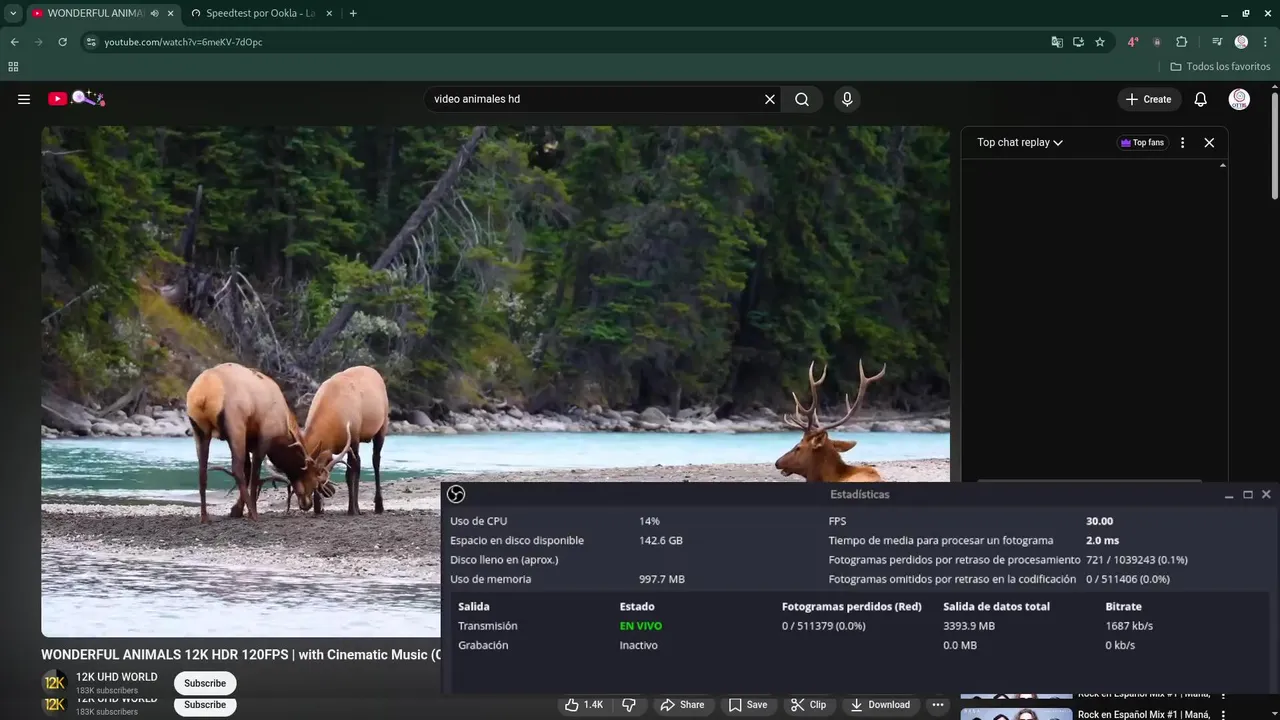This screenshot has height=720, width=1280.
Task: Click the frame time value 2.0 ms
Action: click(x=1103, y=540)
